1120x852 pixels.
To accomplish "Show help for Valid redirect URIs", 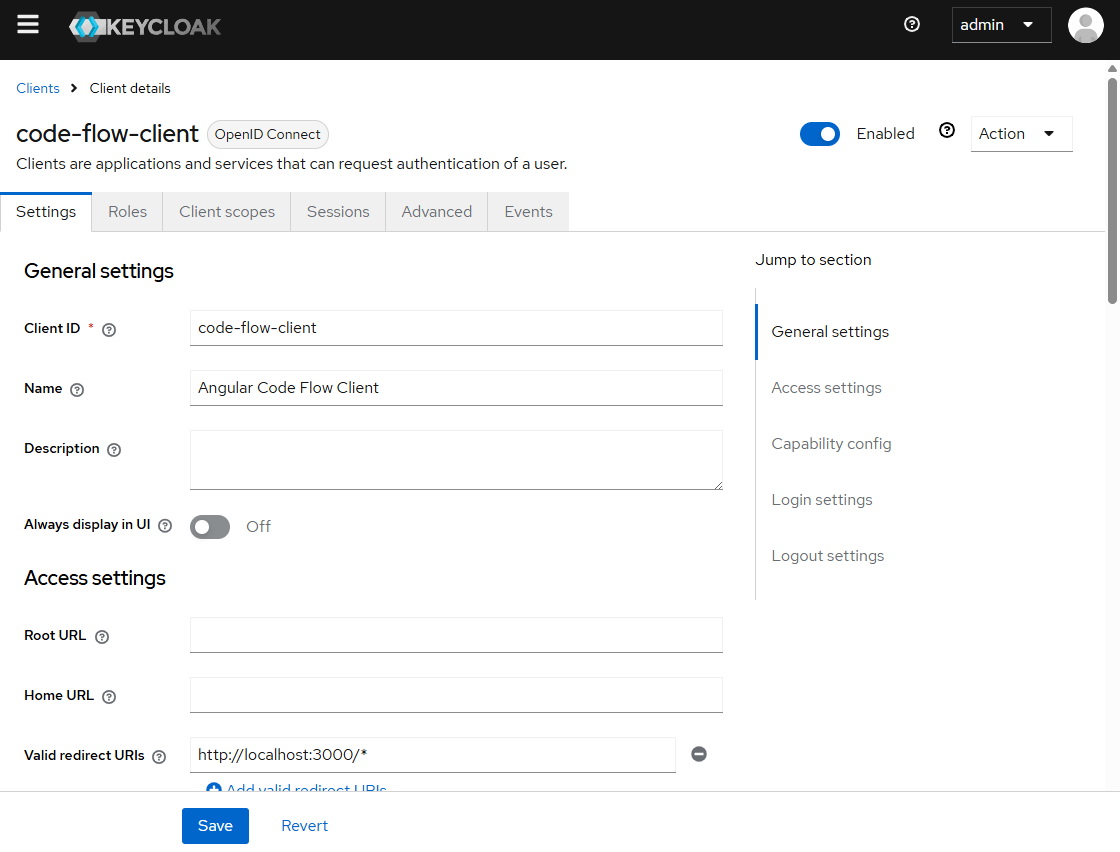I will (159, 756).
